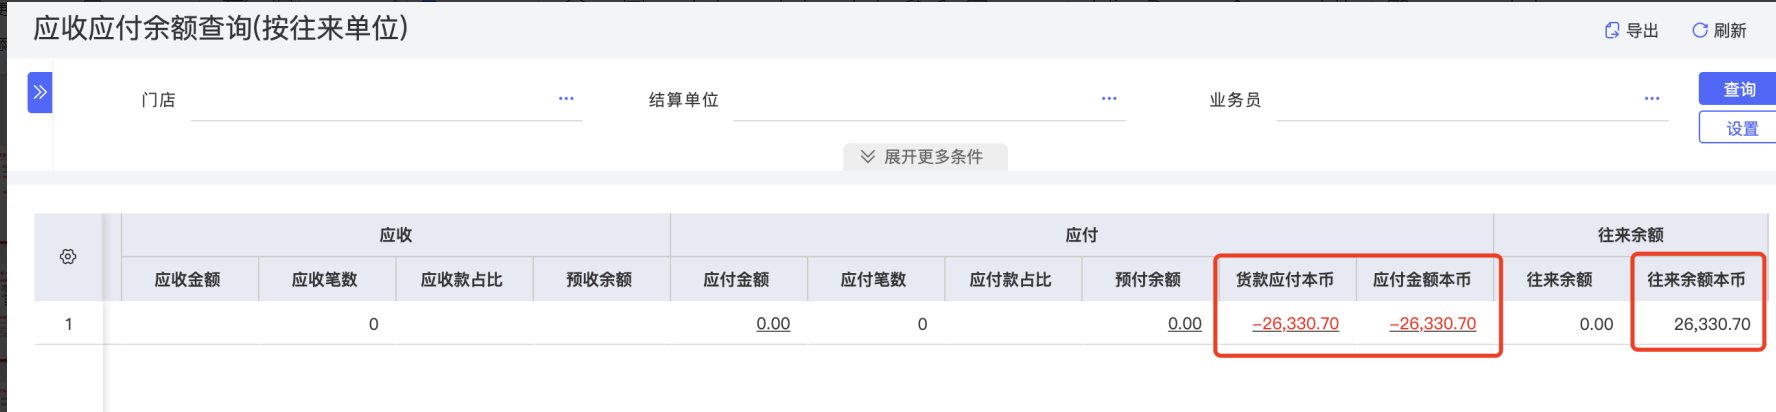The width and height of the screenshot is (1776, 412).
Task: Open the 门店 lookup ellipsis
Action: [x=566, y=99]
